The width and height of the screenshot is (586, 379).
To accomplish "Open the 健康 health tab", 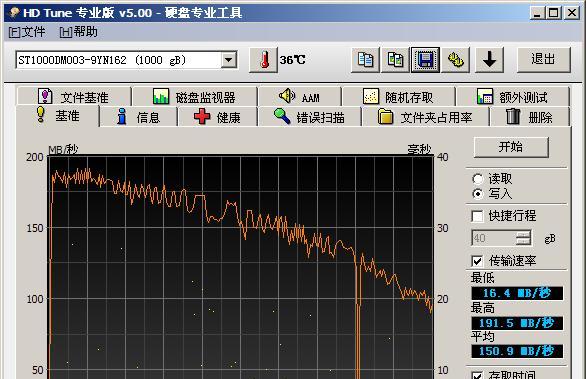I will [217, 117].
